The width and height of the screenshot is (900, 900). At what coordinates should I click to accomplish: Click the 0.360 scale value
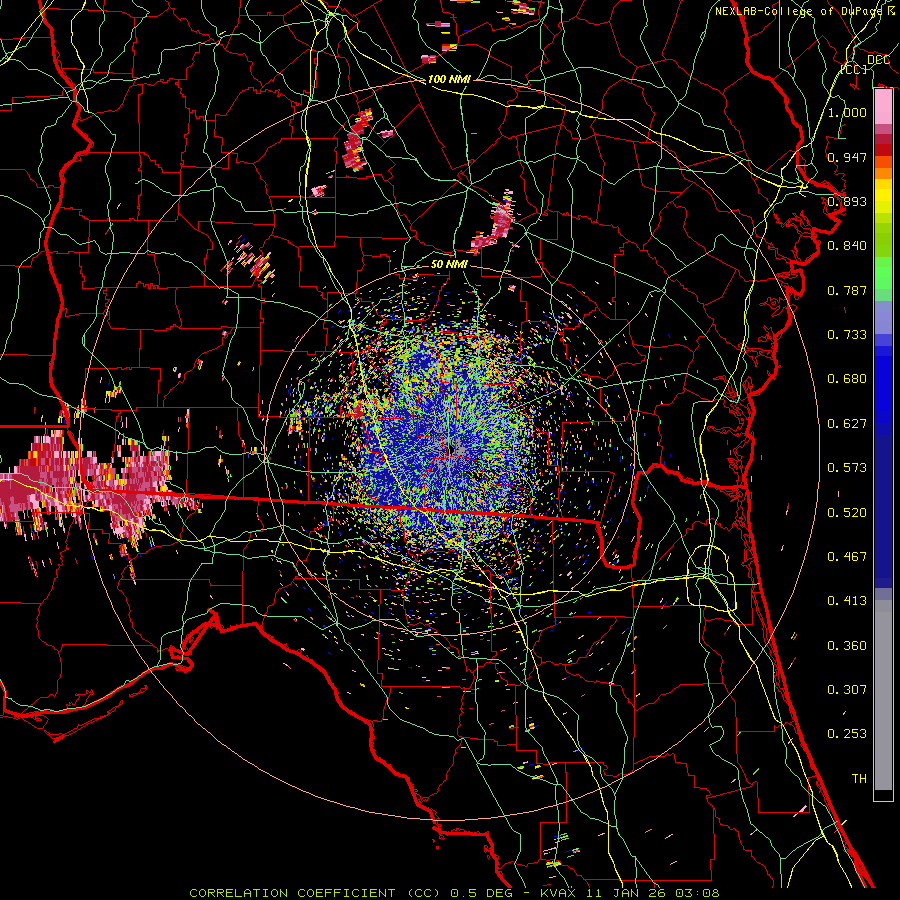point(847,646)
